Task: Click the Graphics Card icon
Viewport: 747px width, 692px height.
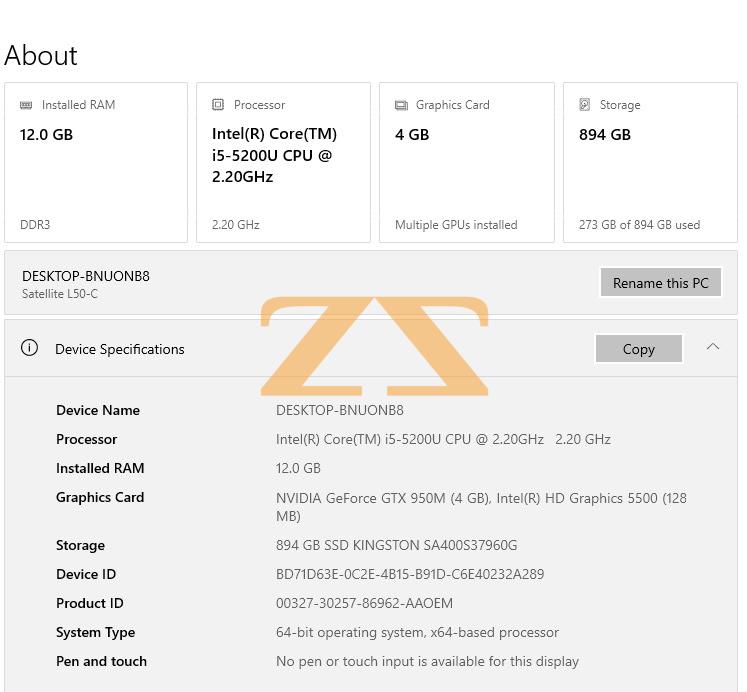Action: pos(401,105)
